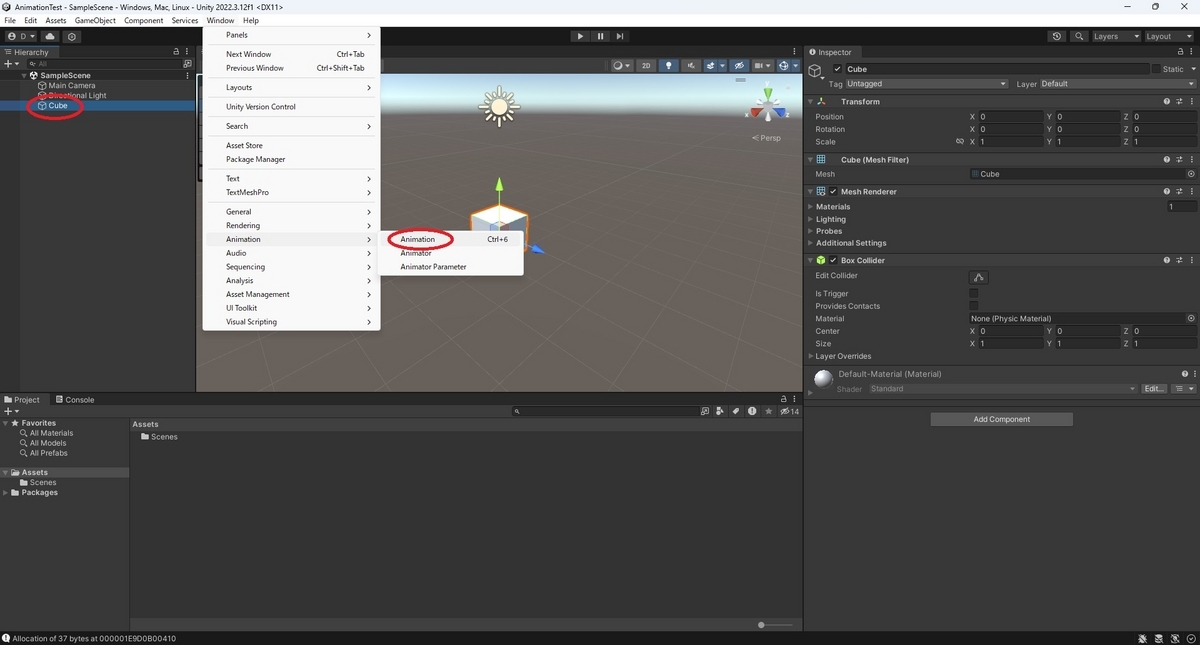The width and height of the screenshot is (1200, 645).
Task: Open the Layout dropdown in the toolbar
Action: tap(1168, 36)
